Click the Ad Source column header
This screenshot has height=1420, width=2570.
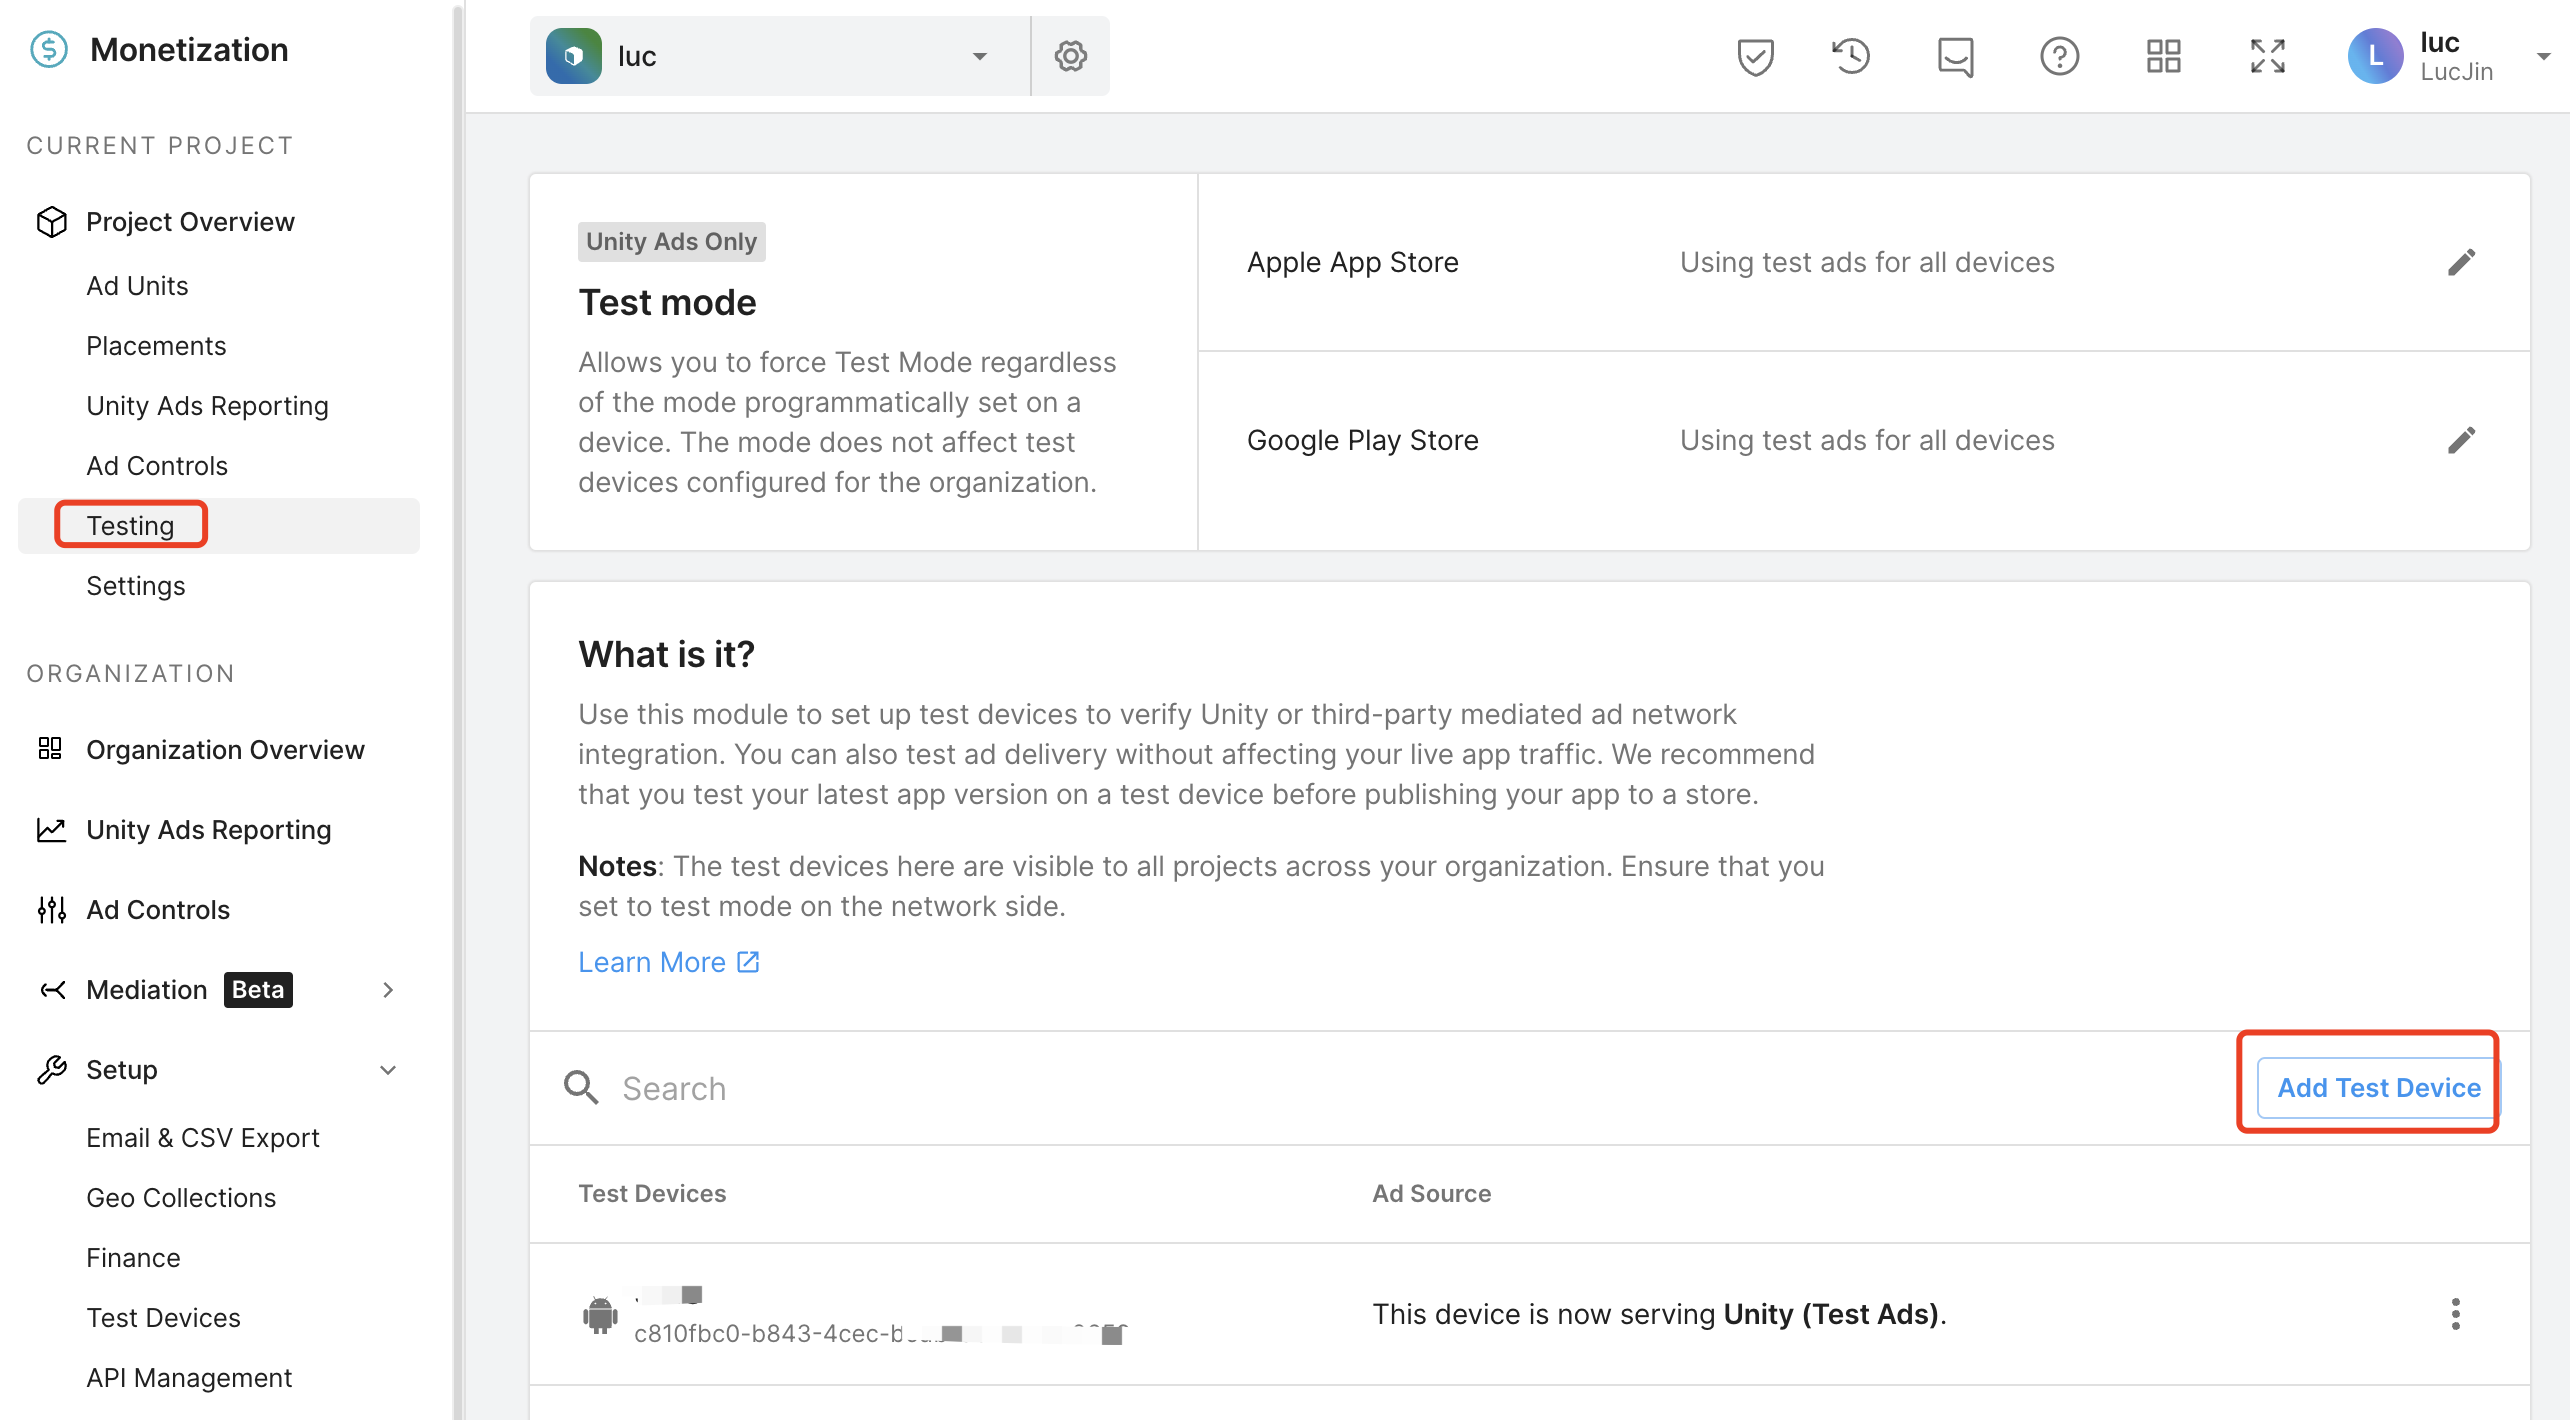click(1431, 1194)
